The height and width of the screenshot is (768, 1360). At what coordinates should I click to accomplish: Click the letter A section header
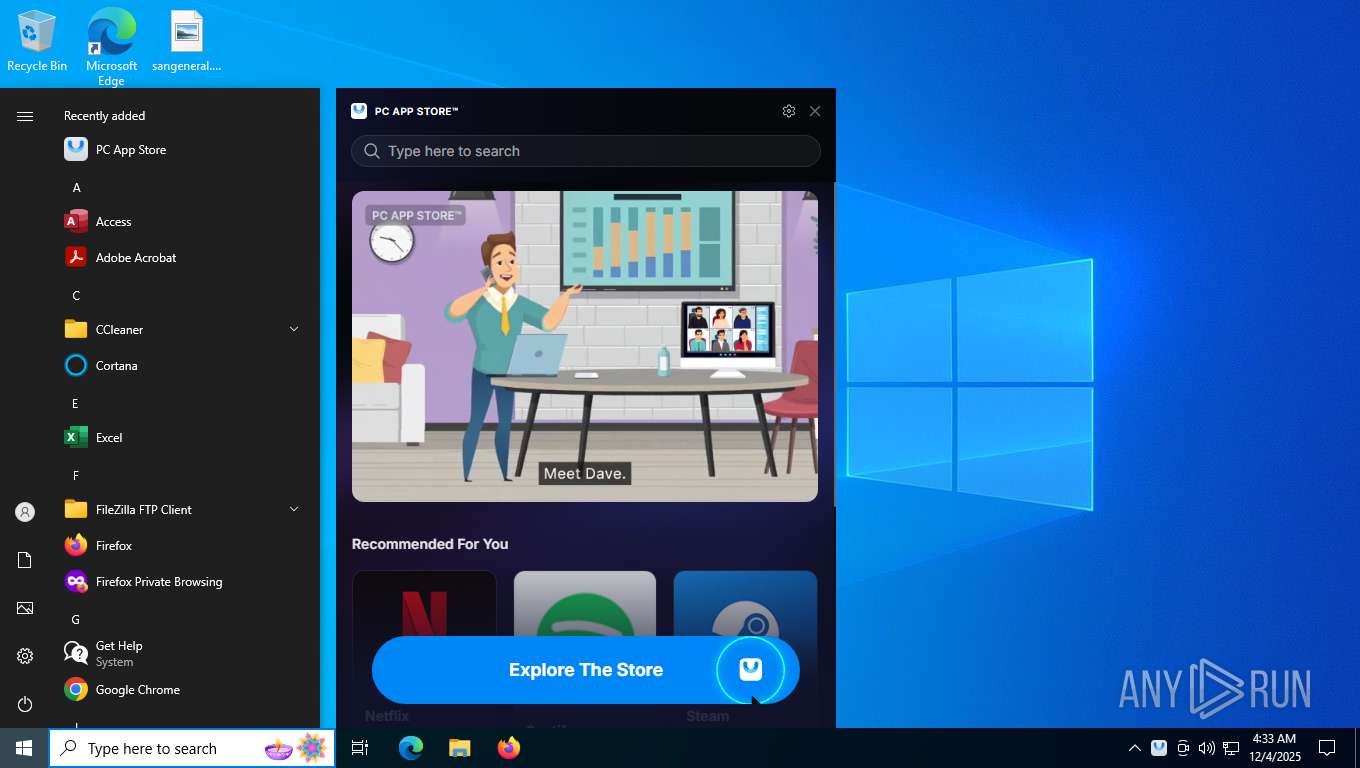[76, 188]
